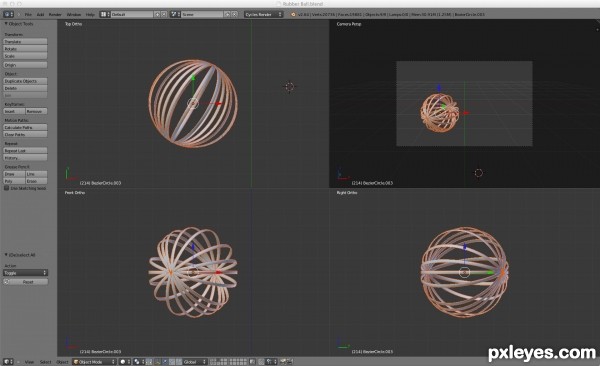Click the blue Z-axis arrow in Right Ortho
Image resolution: width=600 pixels, height=366 pixels.
(x=465, y=247)
